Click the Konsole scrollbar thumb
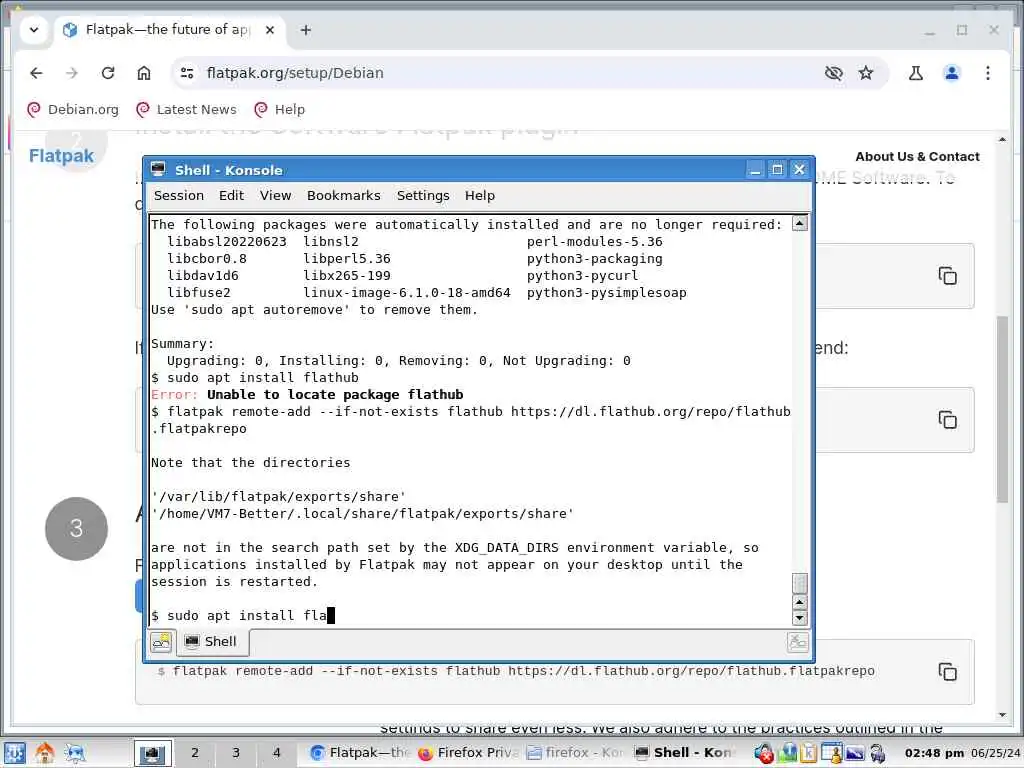 coord(799,583)
